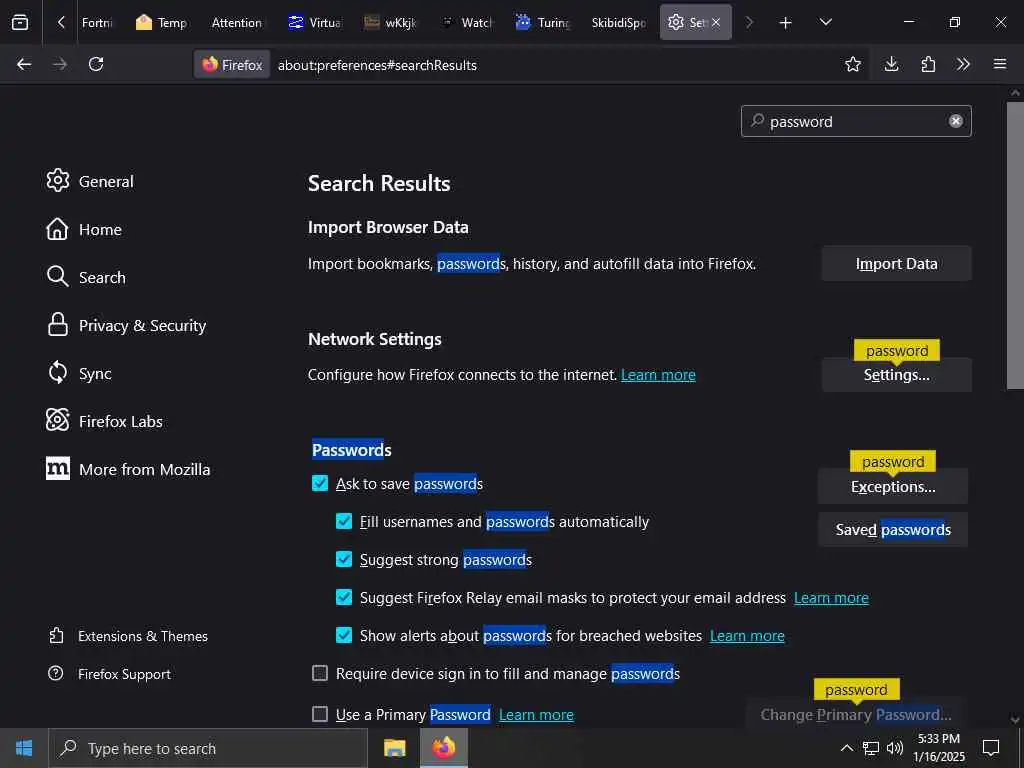1024x768 pixels.
Task: Switch to the Attention tab
Action: click(x=236, y=23)
